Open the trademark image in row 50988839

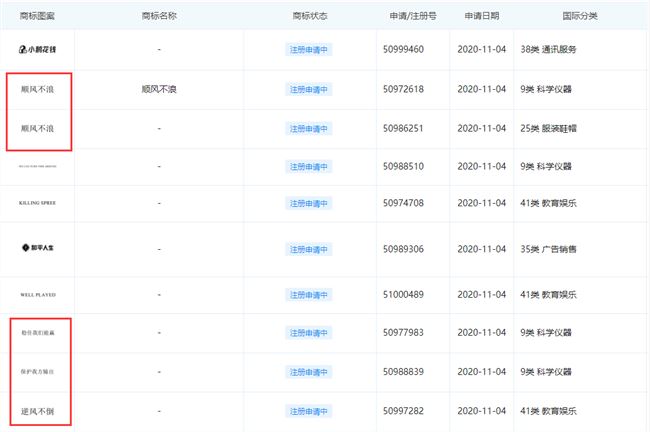(37, 372)
